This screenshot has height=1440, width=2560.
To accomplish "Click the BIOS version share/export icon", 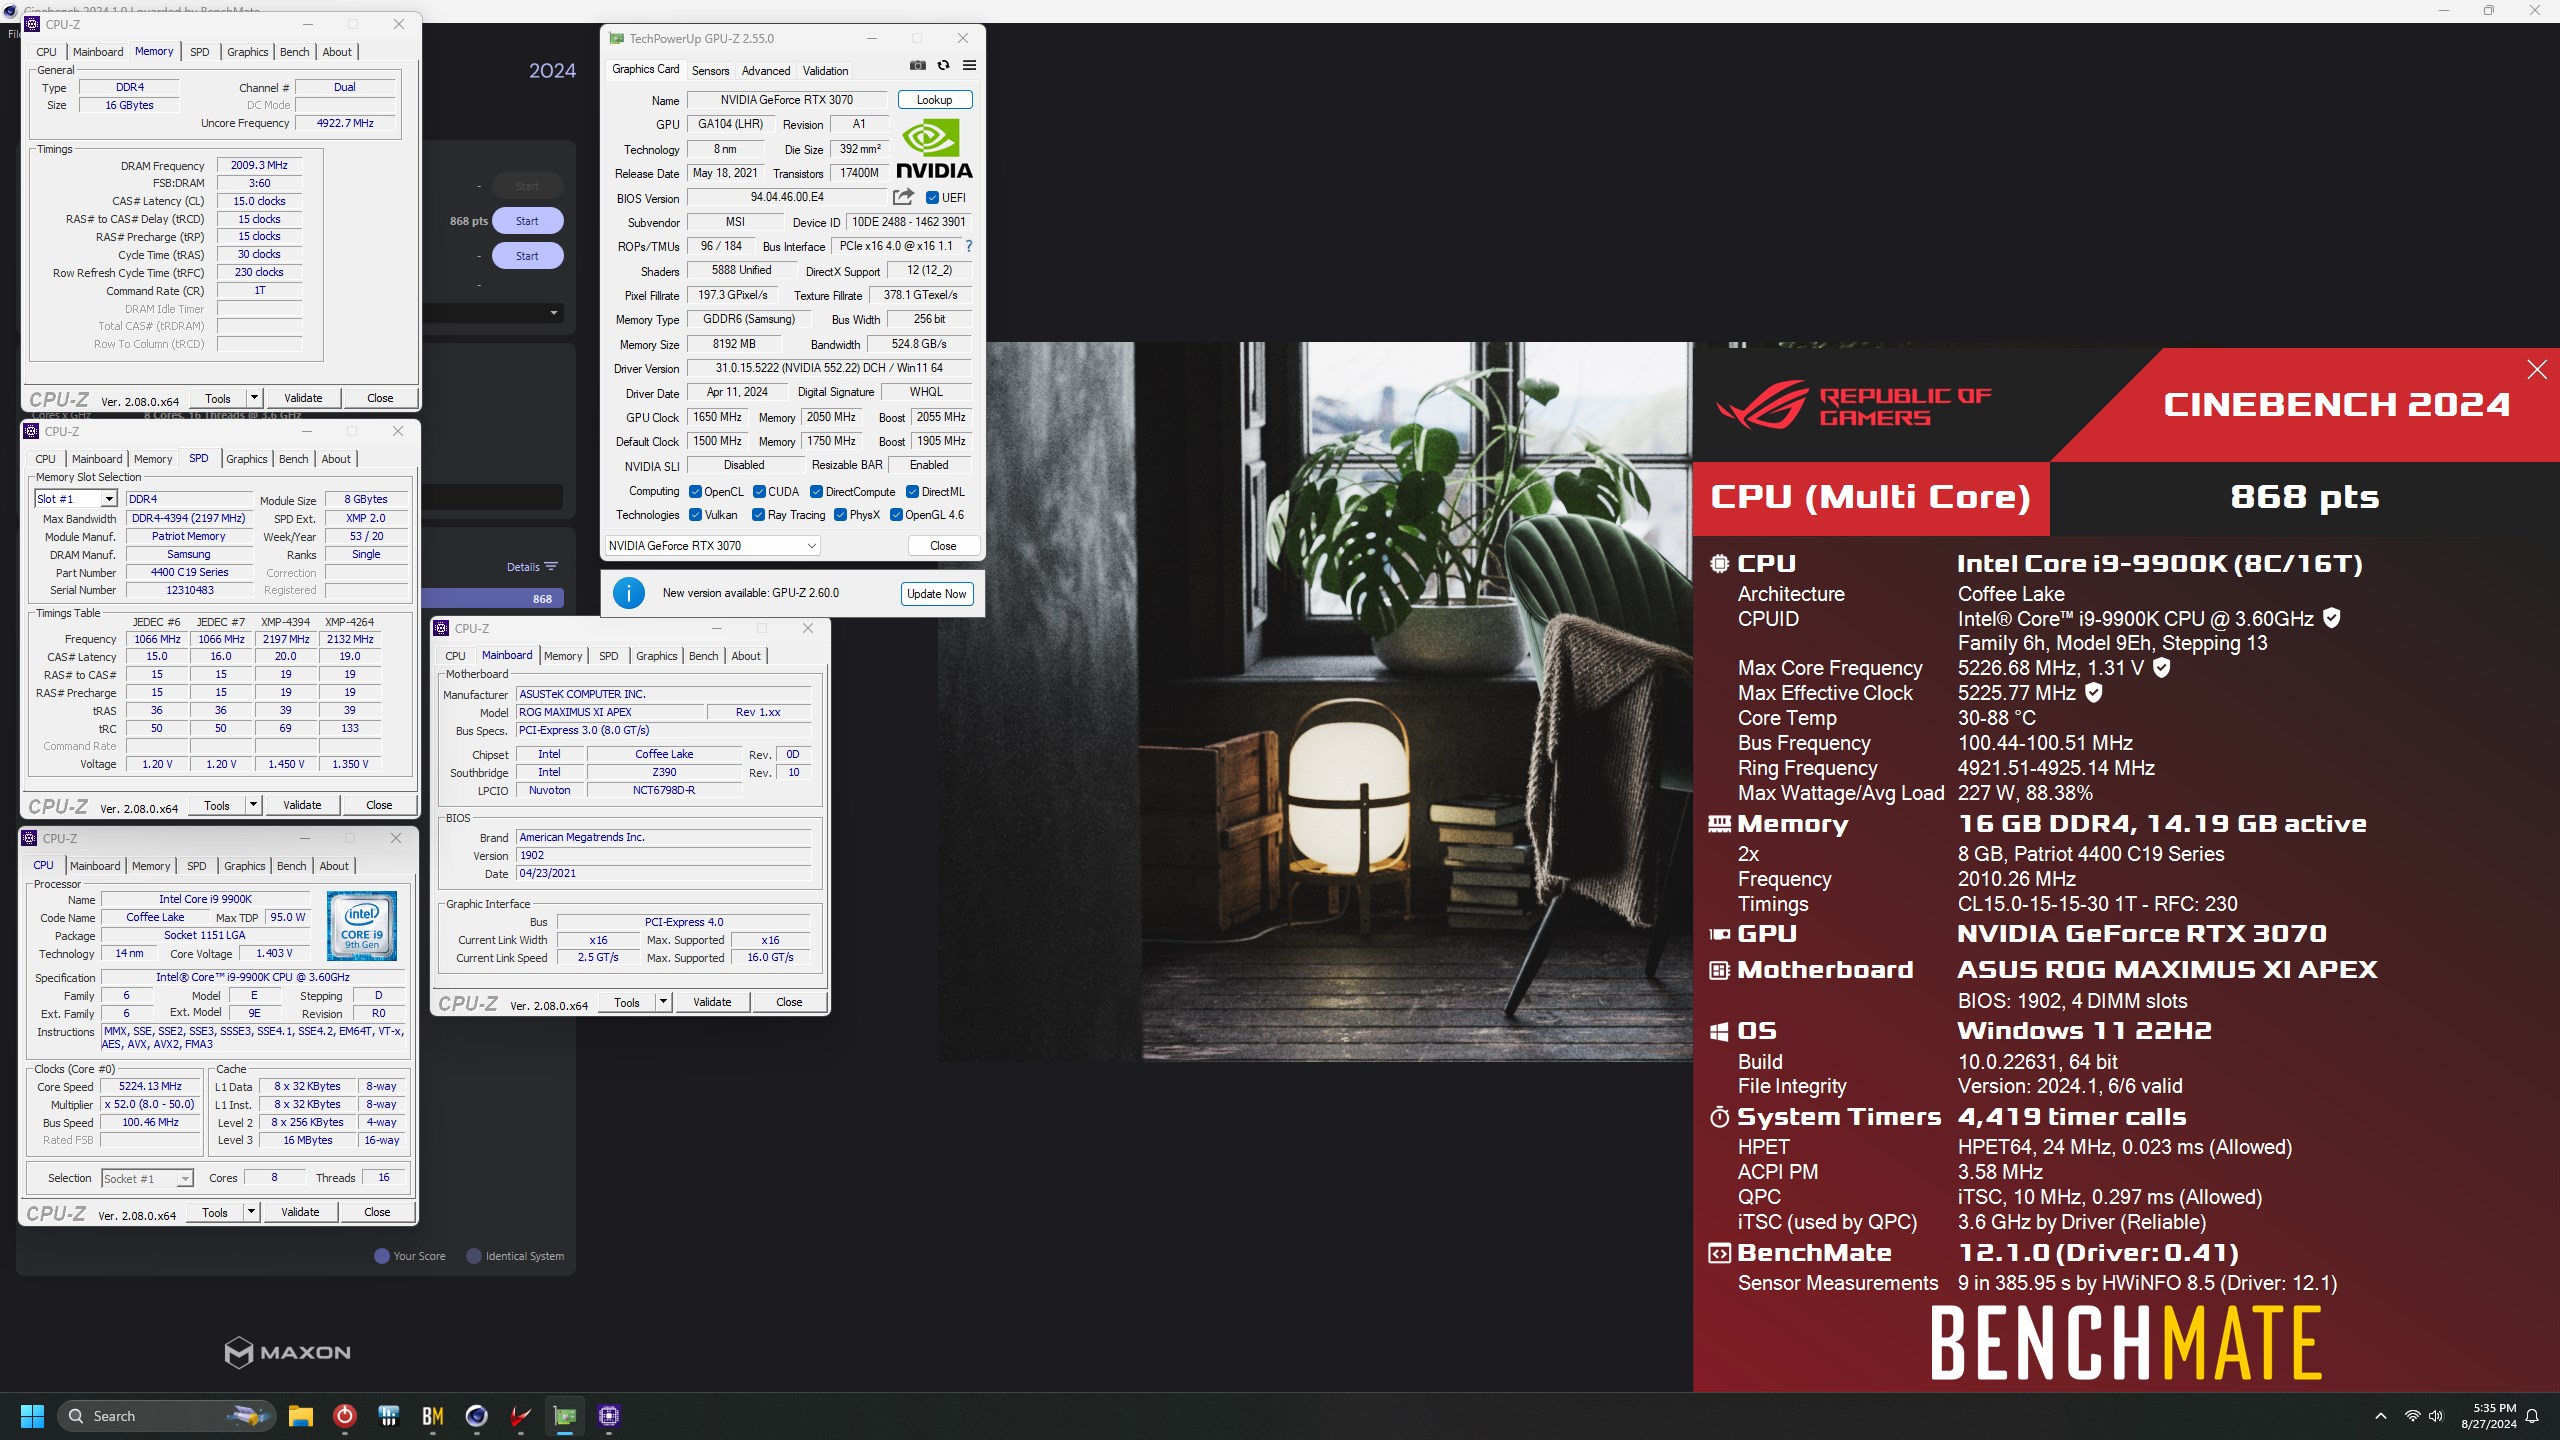I will point(903,197).
